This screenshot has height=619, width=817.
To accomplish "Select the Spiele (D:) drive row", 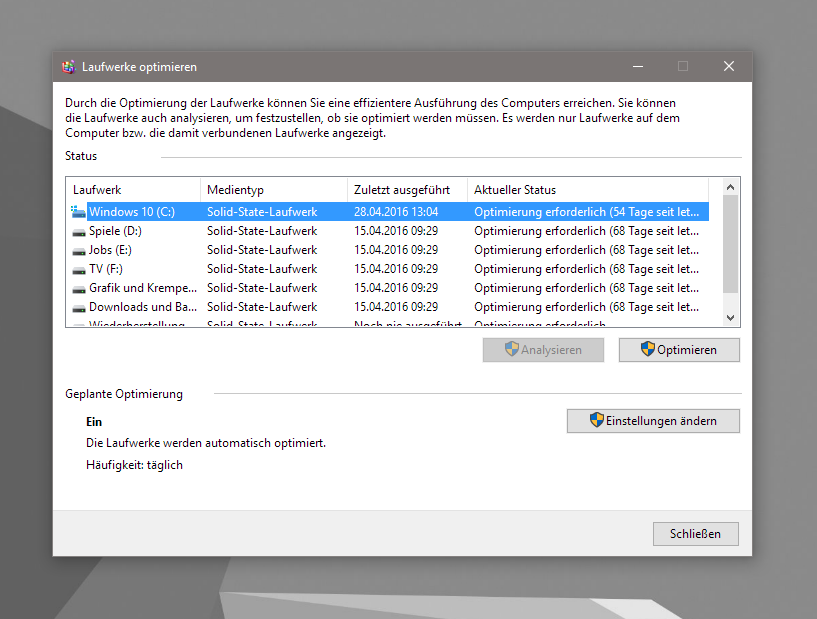I will [x=389, y=231].
